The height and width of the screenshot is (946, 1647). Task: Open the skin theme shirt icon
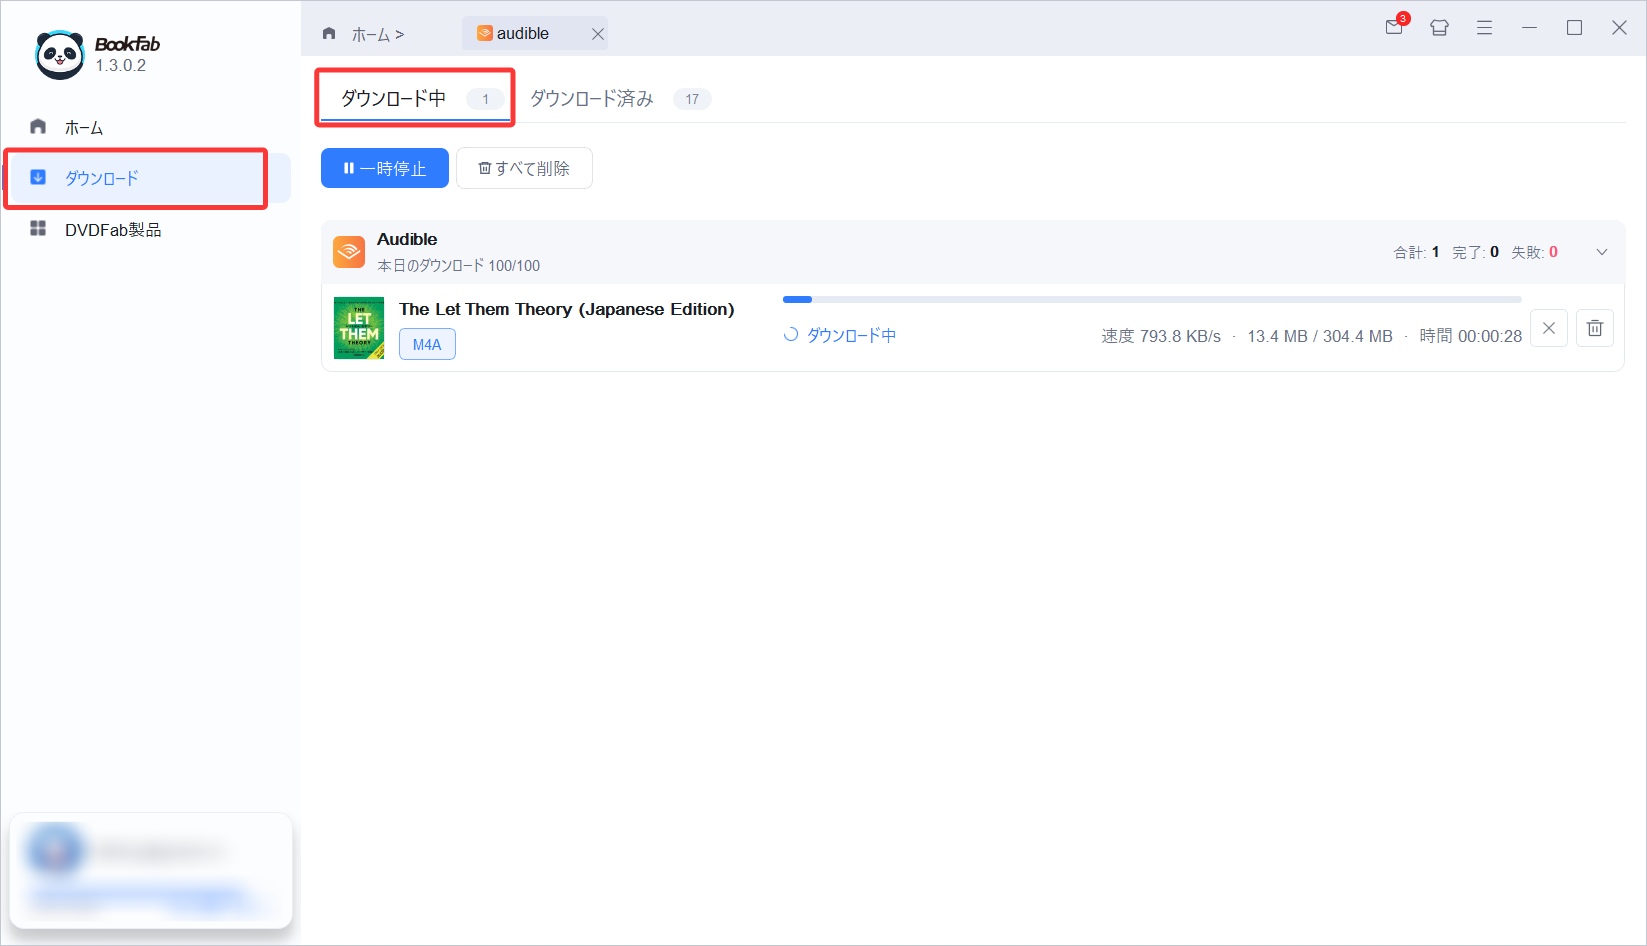click(1439, 28)
